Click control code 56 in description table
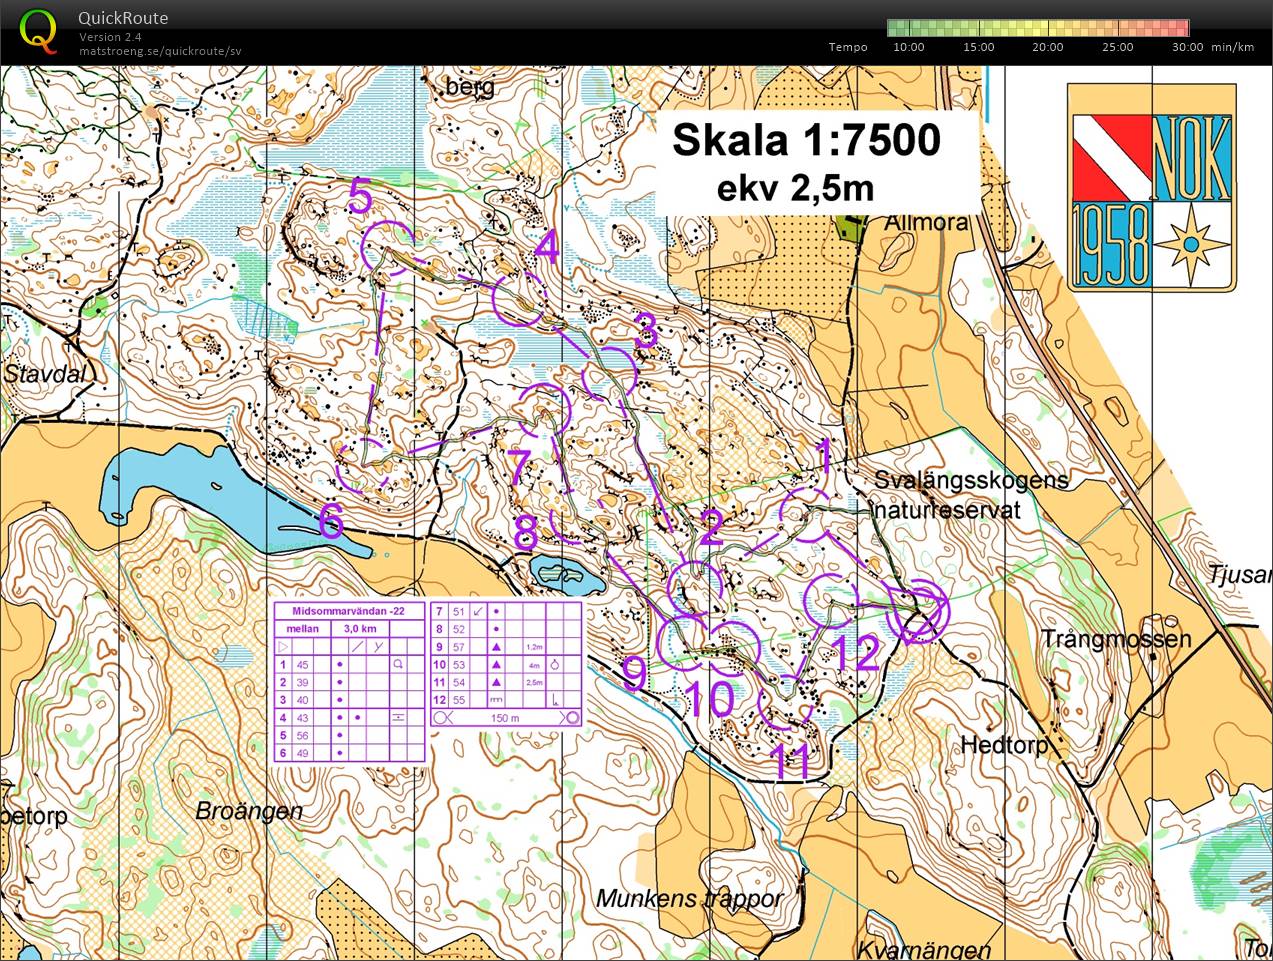The image size is (1273, 961). (x=302, y=735)
